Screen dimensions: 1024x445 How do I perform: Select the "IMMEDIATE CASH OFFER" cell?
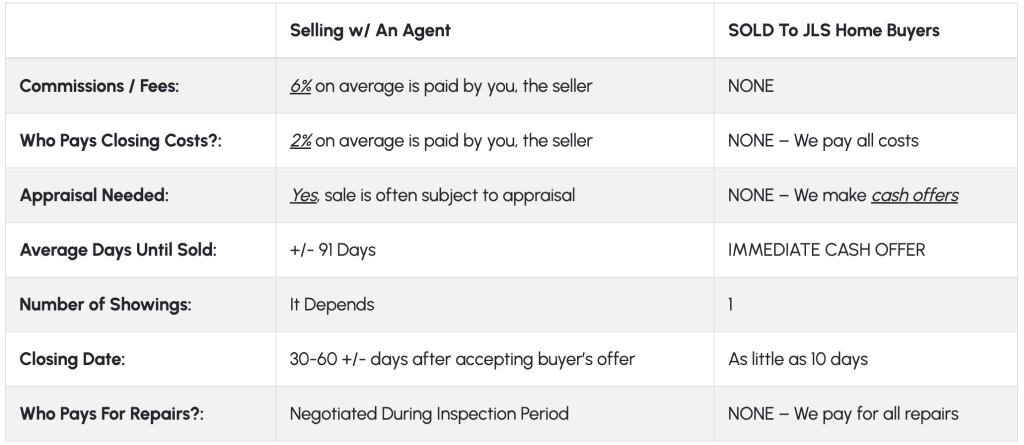coord(827,250)
